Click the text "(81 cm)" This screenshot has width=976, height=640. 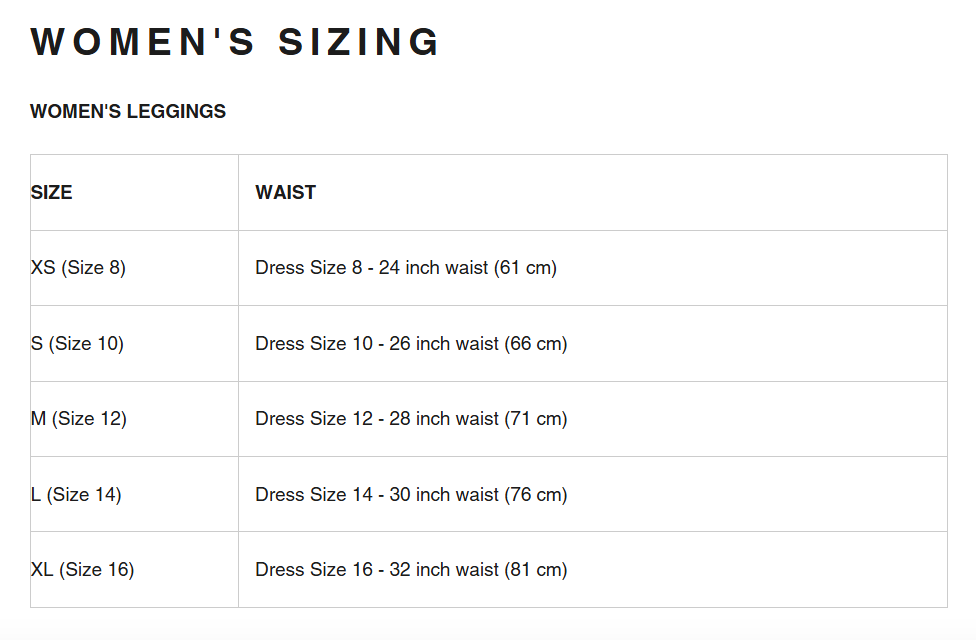pos(536,570)
